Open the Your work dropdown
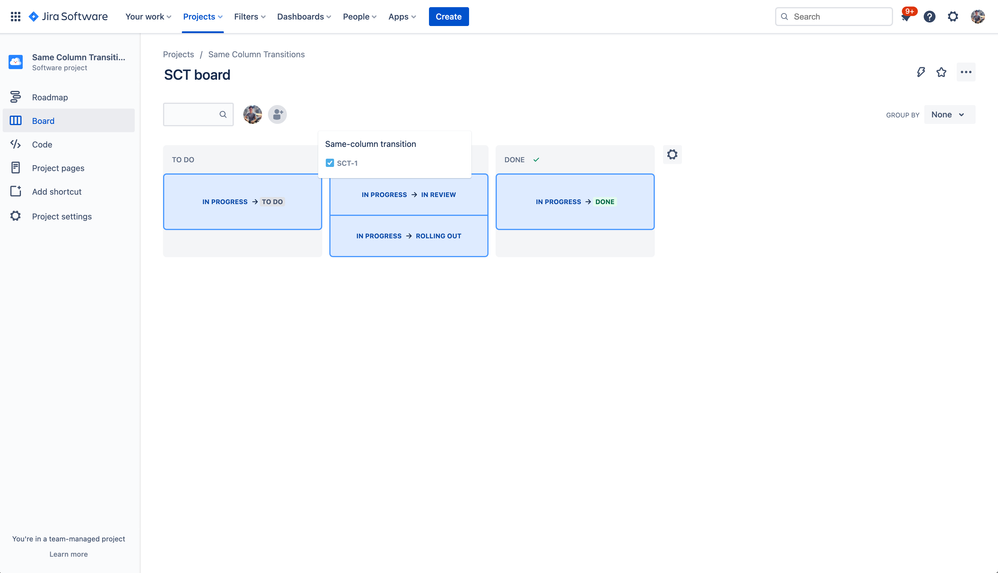998x573 pixels. (148, 17)
